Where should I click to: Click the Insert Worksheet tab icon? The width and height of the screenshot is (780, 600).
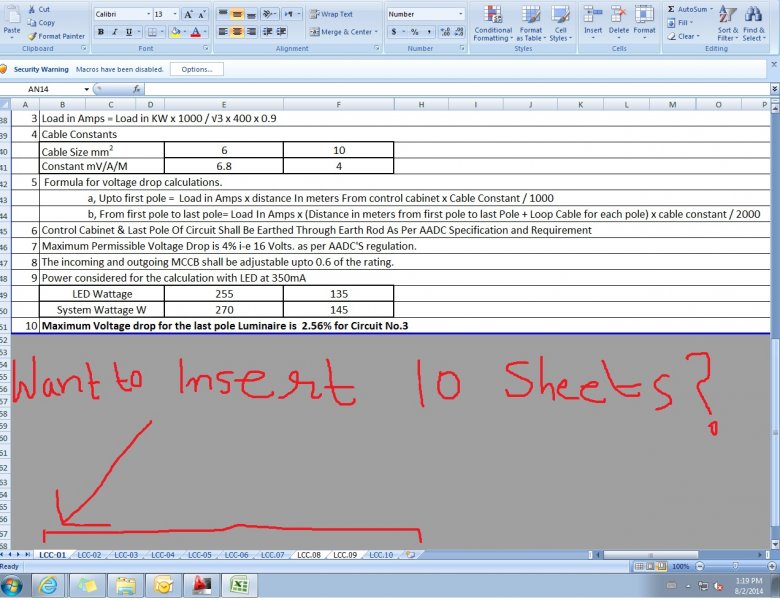pyautogui.click(x=410, y=555)
